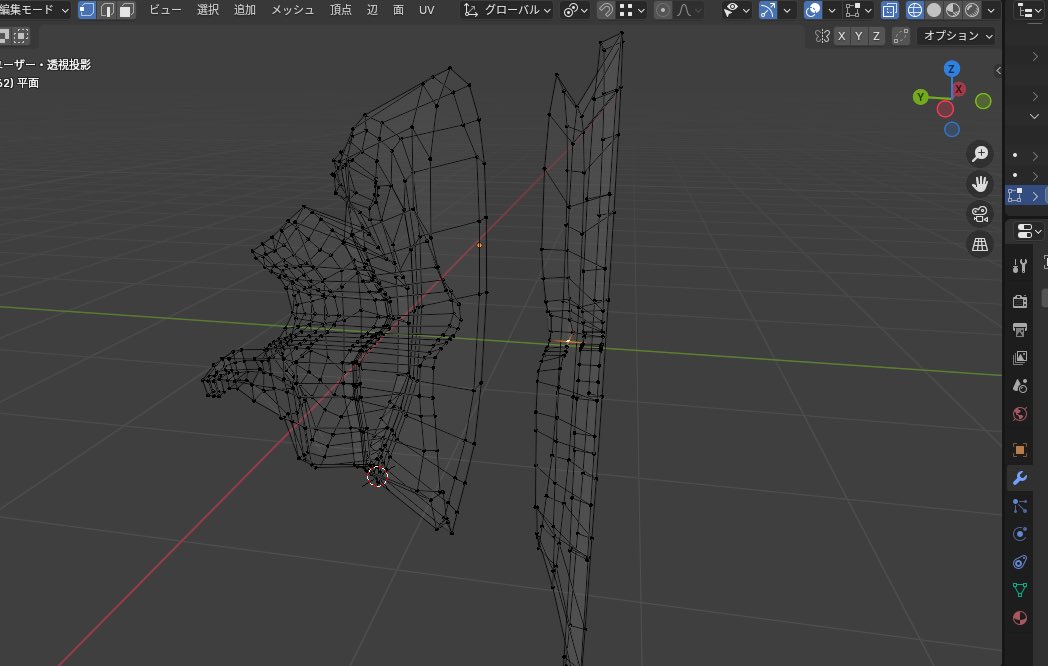Open snapping options dropdown
This screenshot has height=666, width=1048.
(x=632, y=10)
